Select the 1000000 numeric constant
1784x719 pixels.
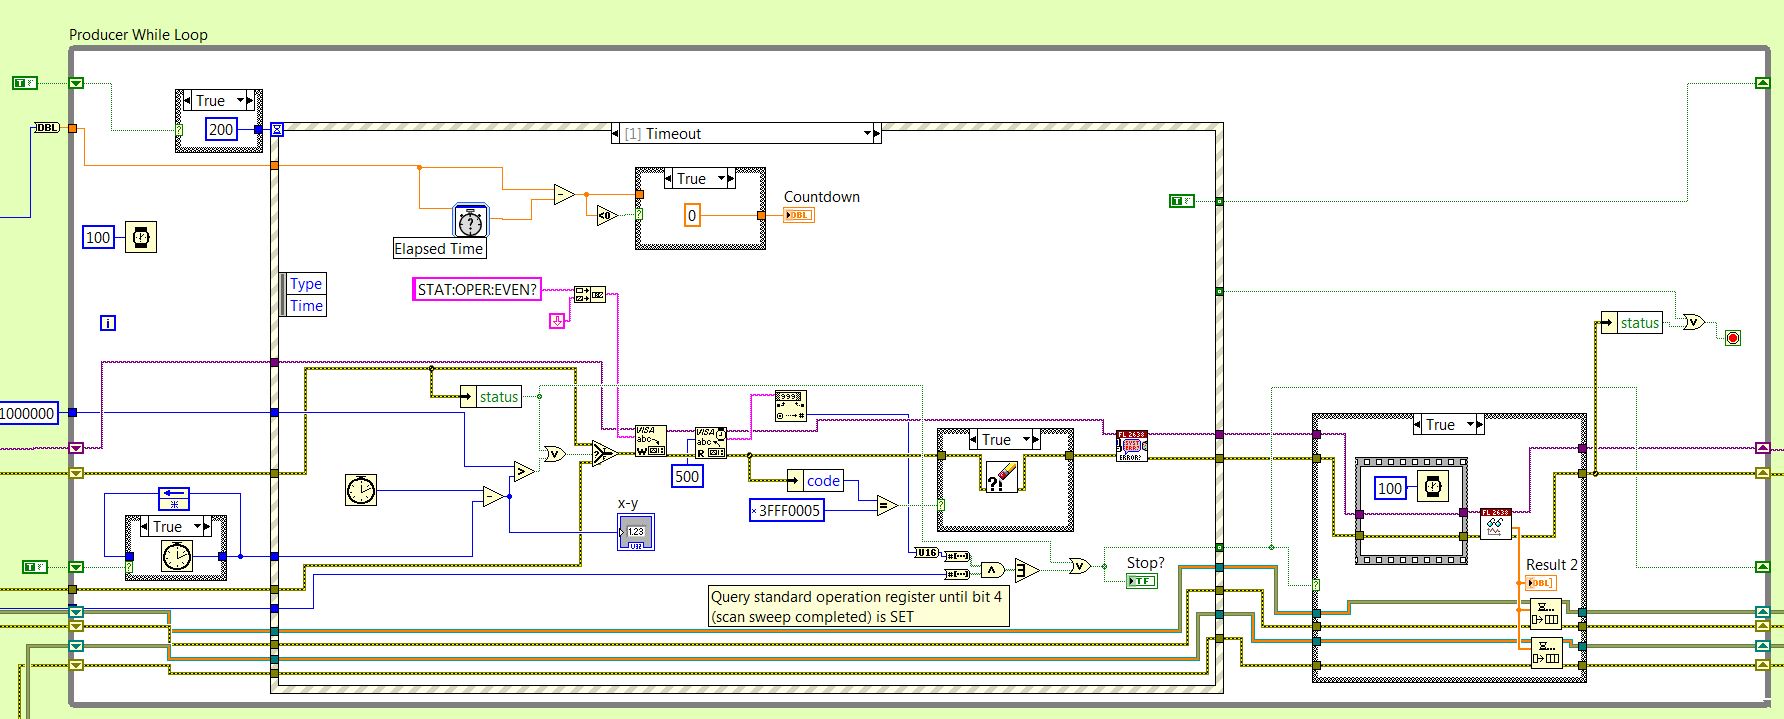[x=28, y=412]
